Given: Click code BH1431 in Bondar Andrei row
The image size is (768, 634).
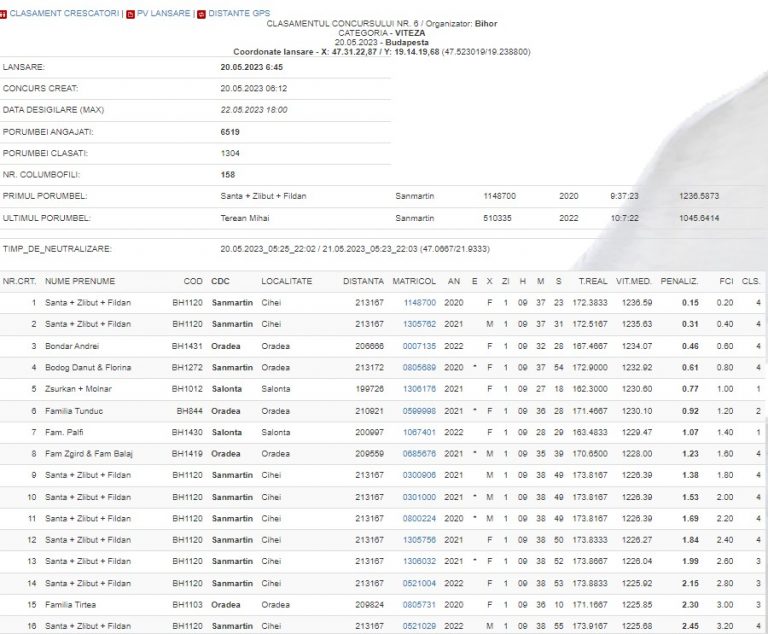Looking at the screenshot, I should [187, 346].
